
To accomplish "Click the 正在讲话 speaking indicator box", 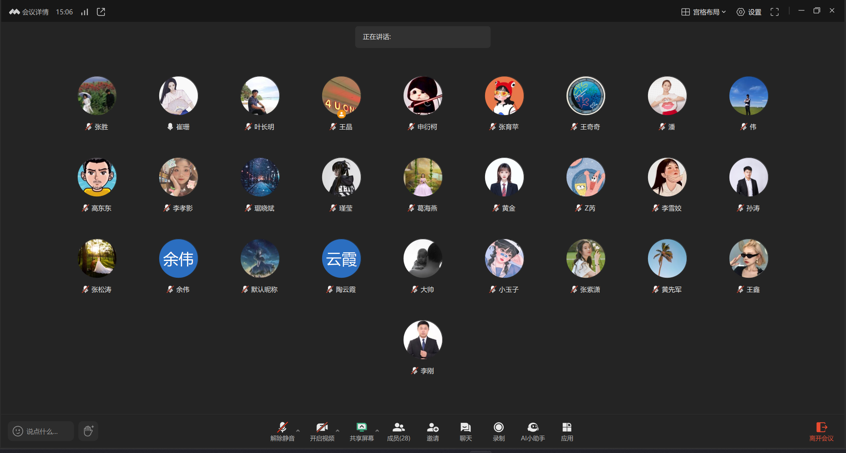I will coord(422,37).
